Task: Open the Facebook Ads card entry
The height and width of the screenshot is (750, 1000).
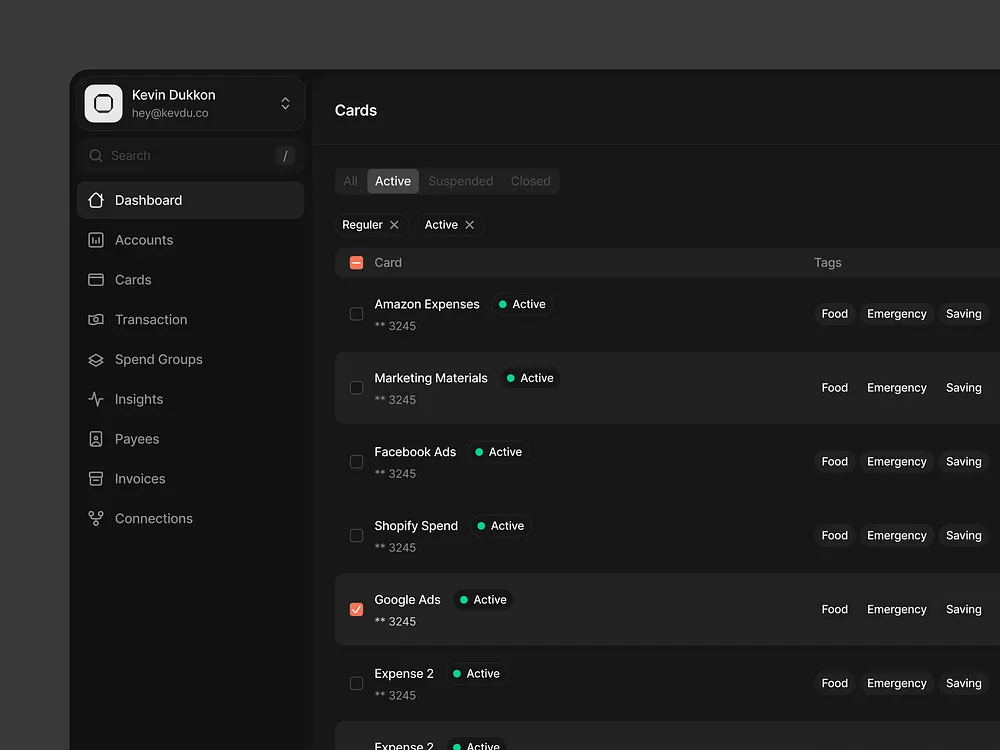Action: 415,451
